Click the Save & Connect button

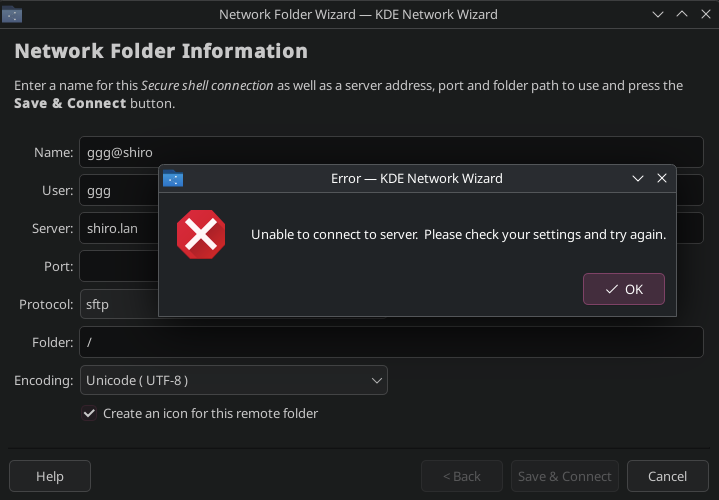(564, 476)
